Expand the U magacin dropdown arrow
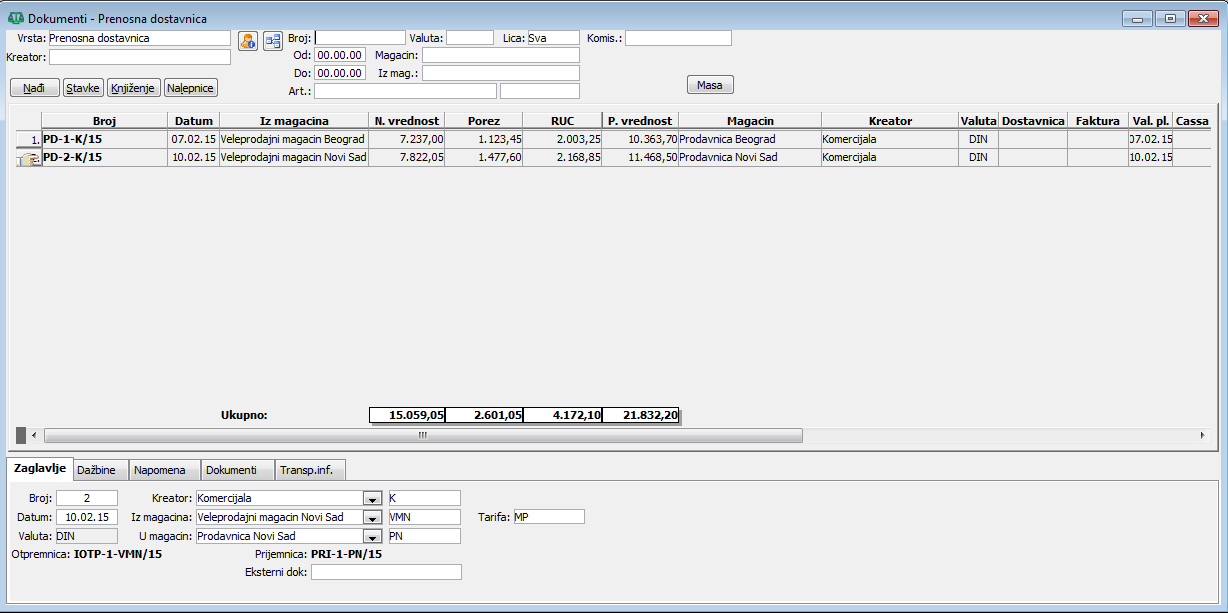 point(372,536)
